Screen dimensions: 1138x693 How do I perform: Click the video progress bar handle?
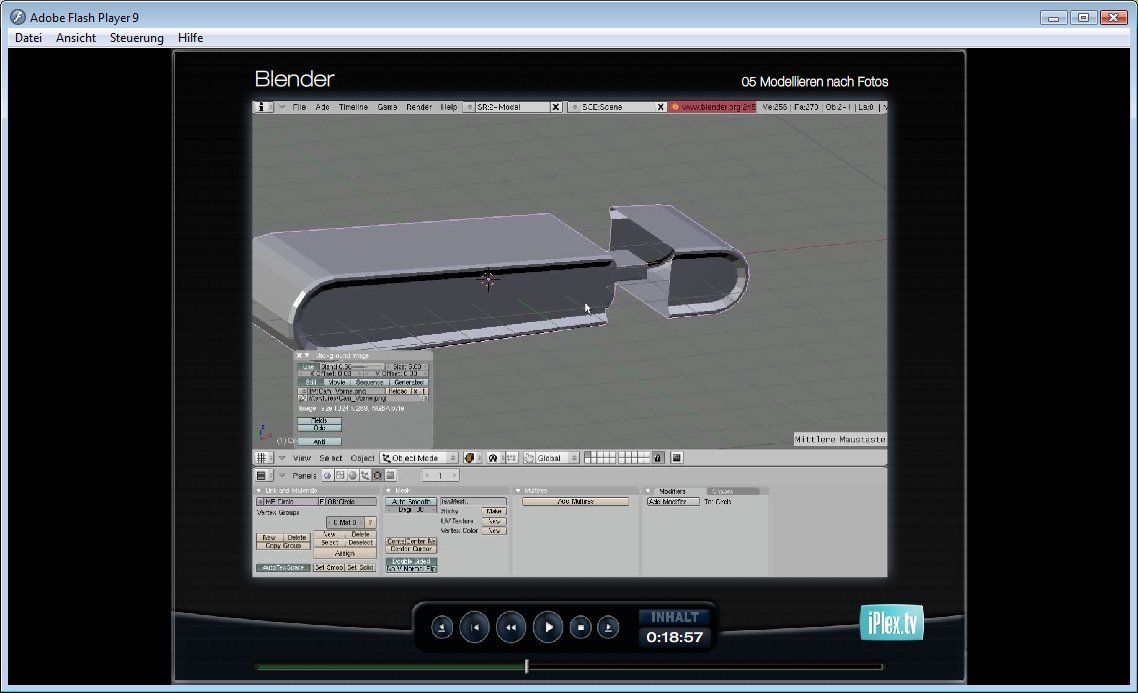(527, 666)
